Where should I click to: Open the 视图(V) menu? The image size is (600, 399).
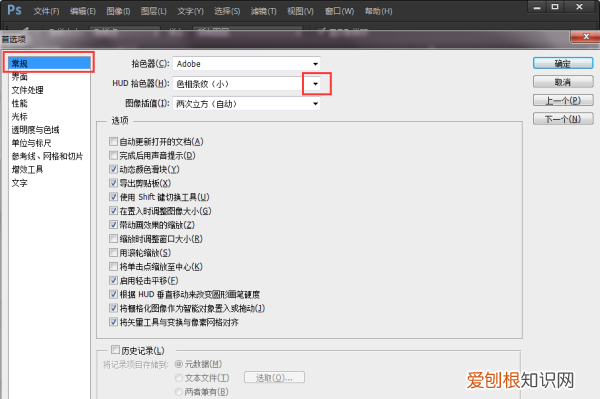click(300, 11)
